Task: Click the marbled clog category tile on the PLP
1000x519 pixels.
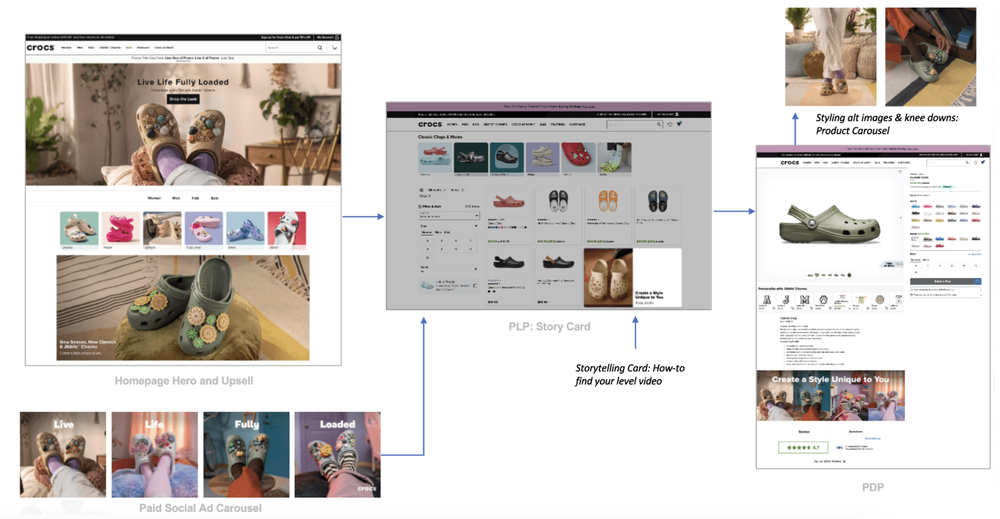Action: click(471, 157)
